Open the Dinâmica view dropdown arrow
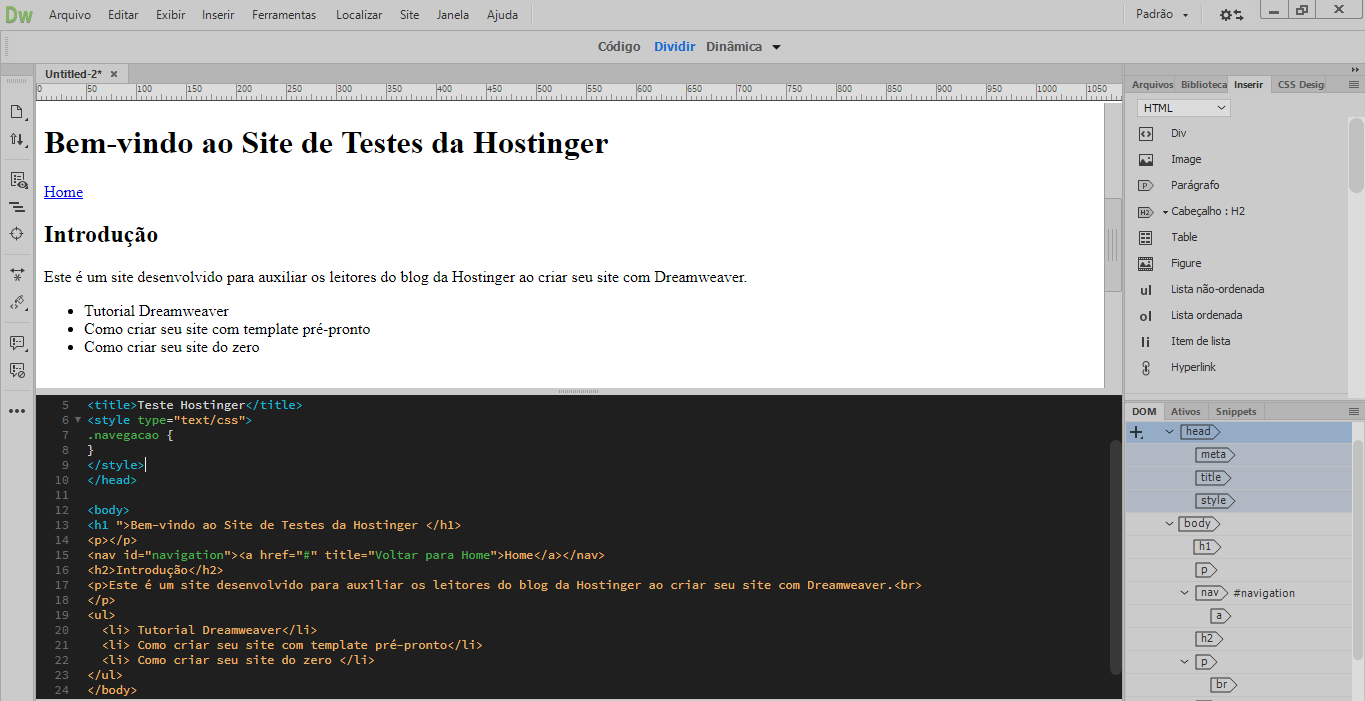This screenshot has height=701, width=1365. click(x=775, y=46)
